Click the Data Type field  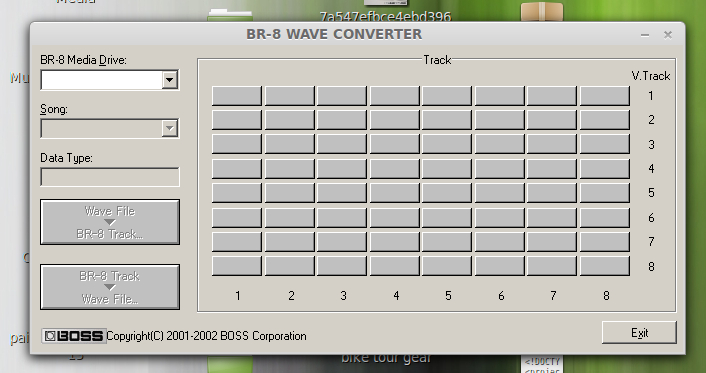click(110, 177)
